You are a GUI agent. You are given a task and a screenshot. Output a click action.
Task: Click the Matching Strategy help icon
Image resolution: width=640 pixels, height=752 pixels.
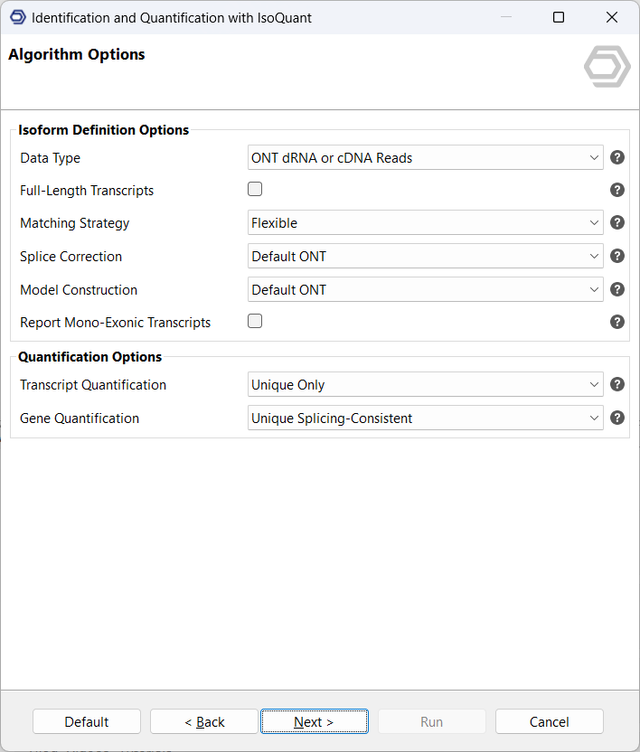[617, 223]
